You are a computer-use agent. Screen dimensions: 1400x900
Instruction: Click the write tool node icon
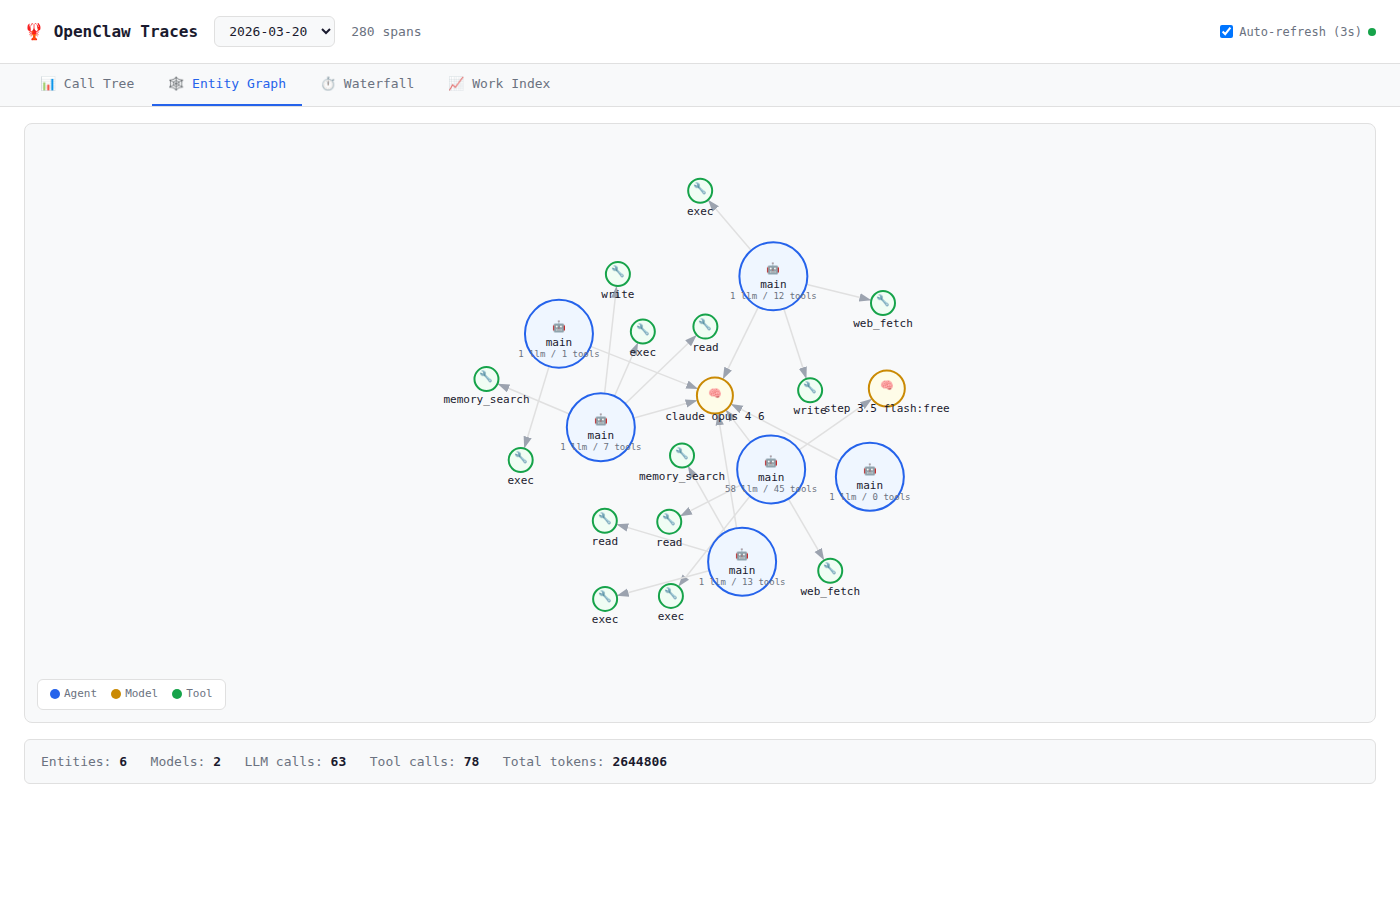click(x=617, y=273)
